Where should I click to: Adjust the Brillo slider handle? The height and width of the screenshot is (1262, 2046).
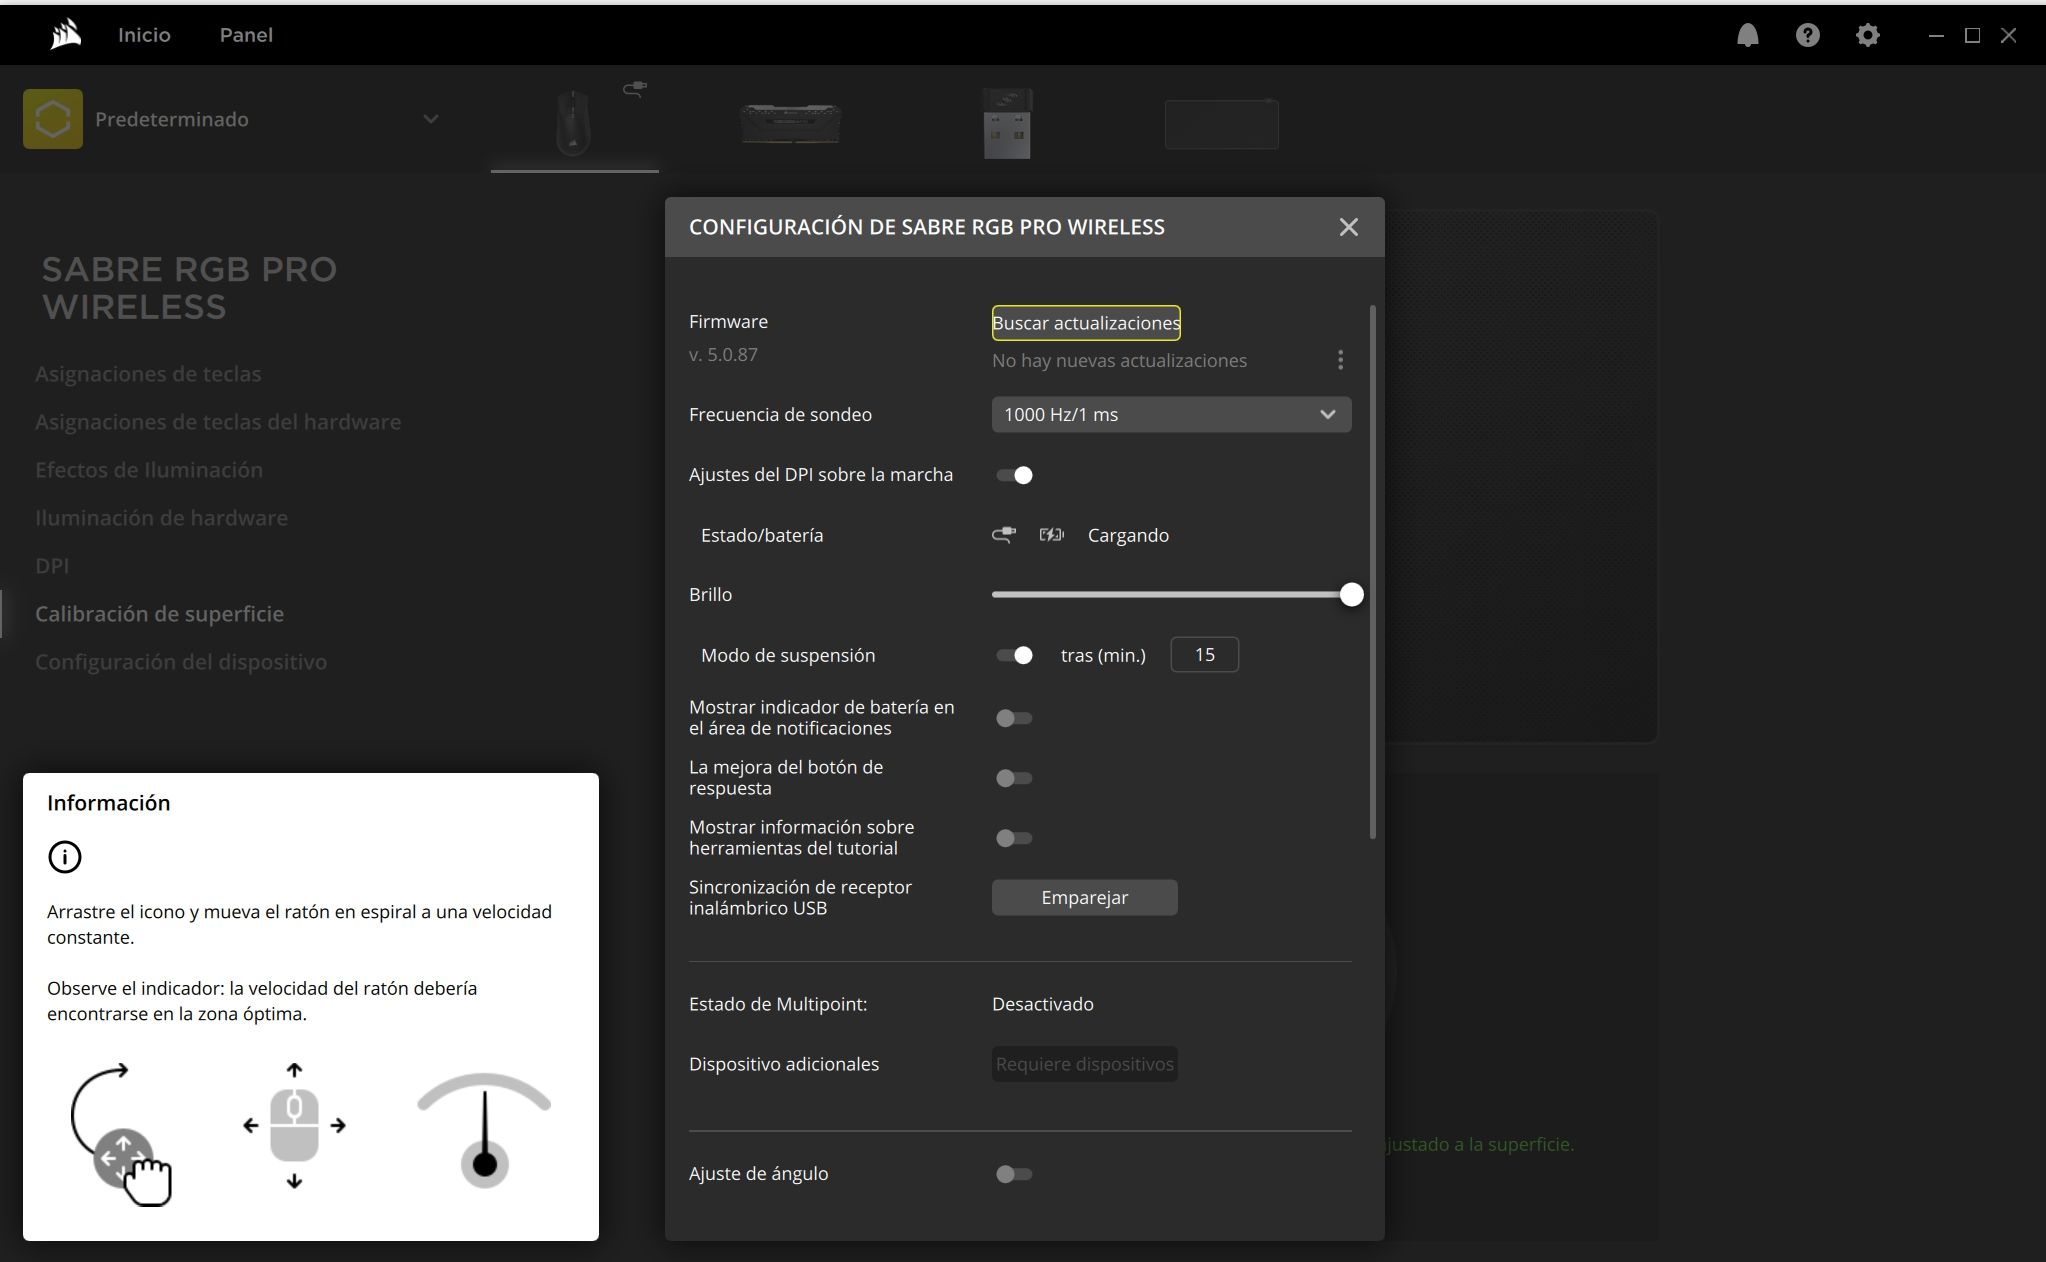point(1351,595)
